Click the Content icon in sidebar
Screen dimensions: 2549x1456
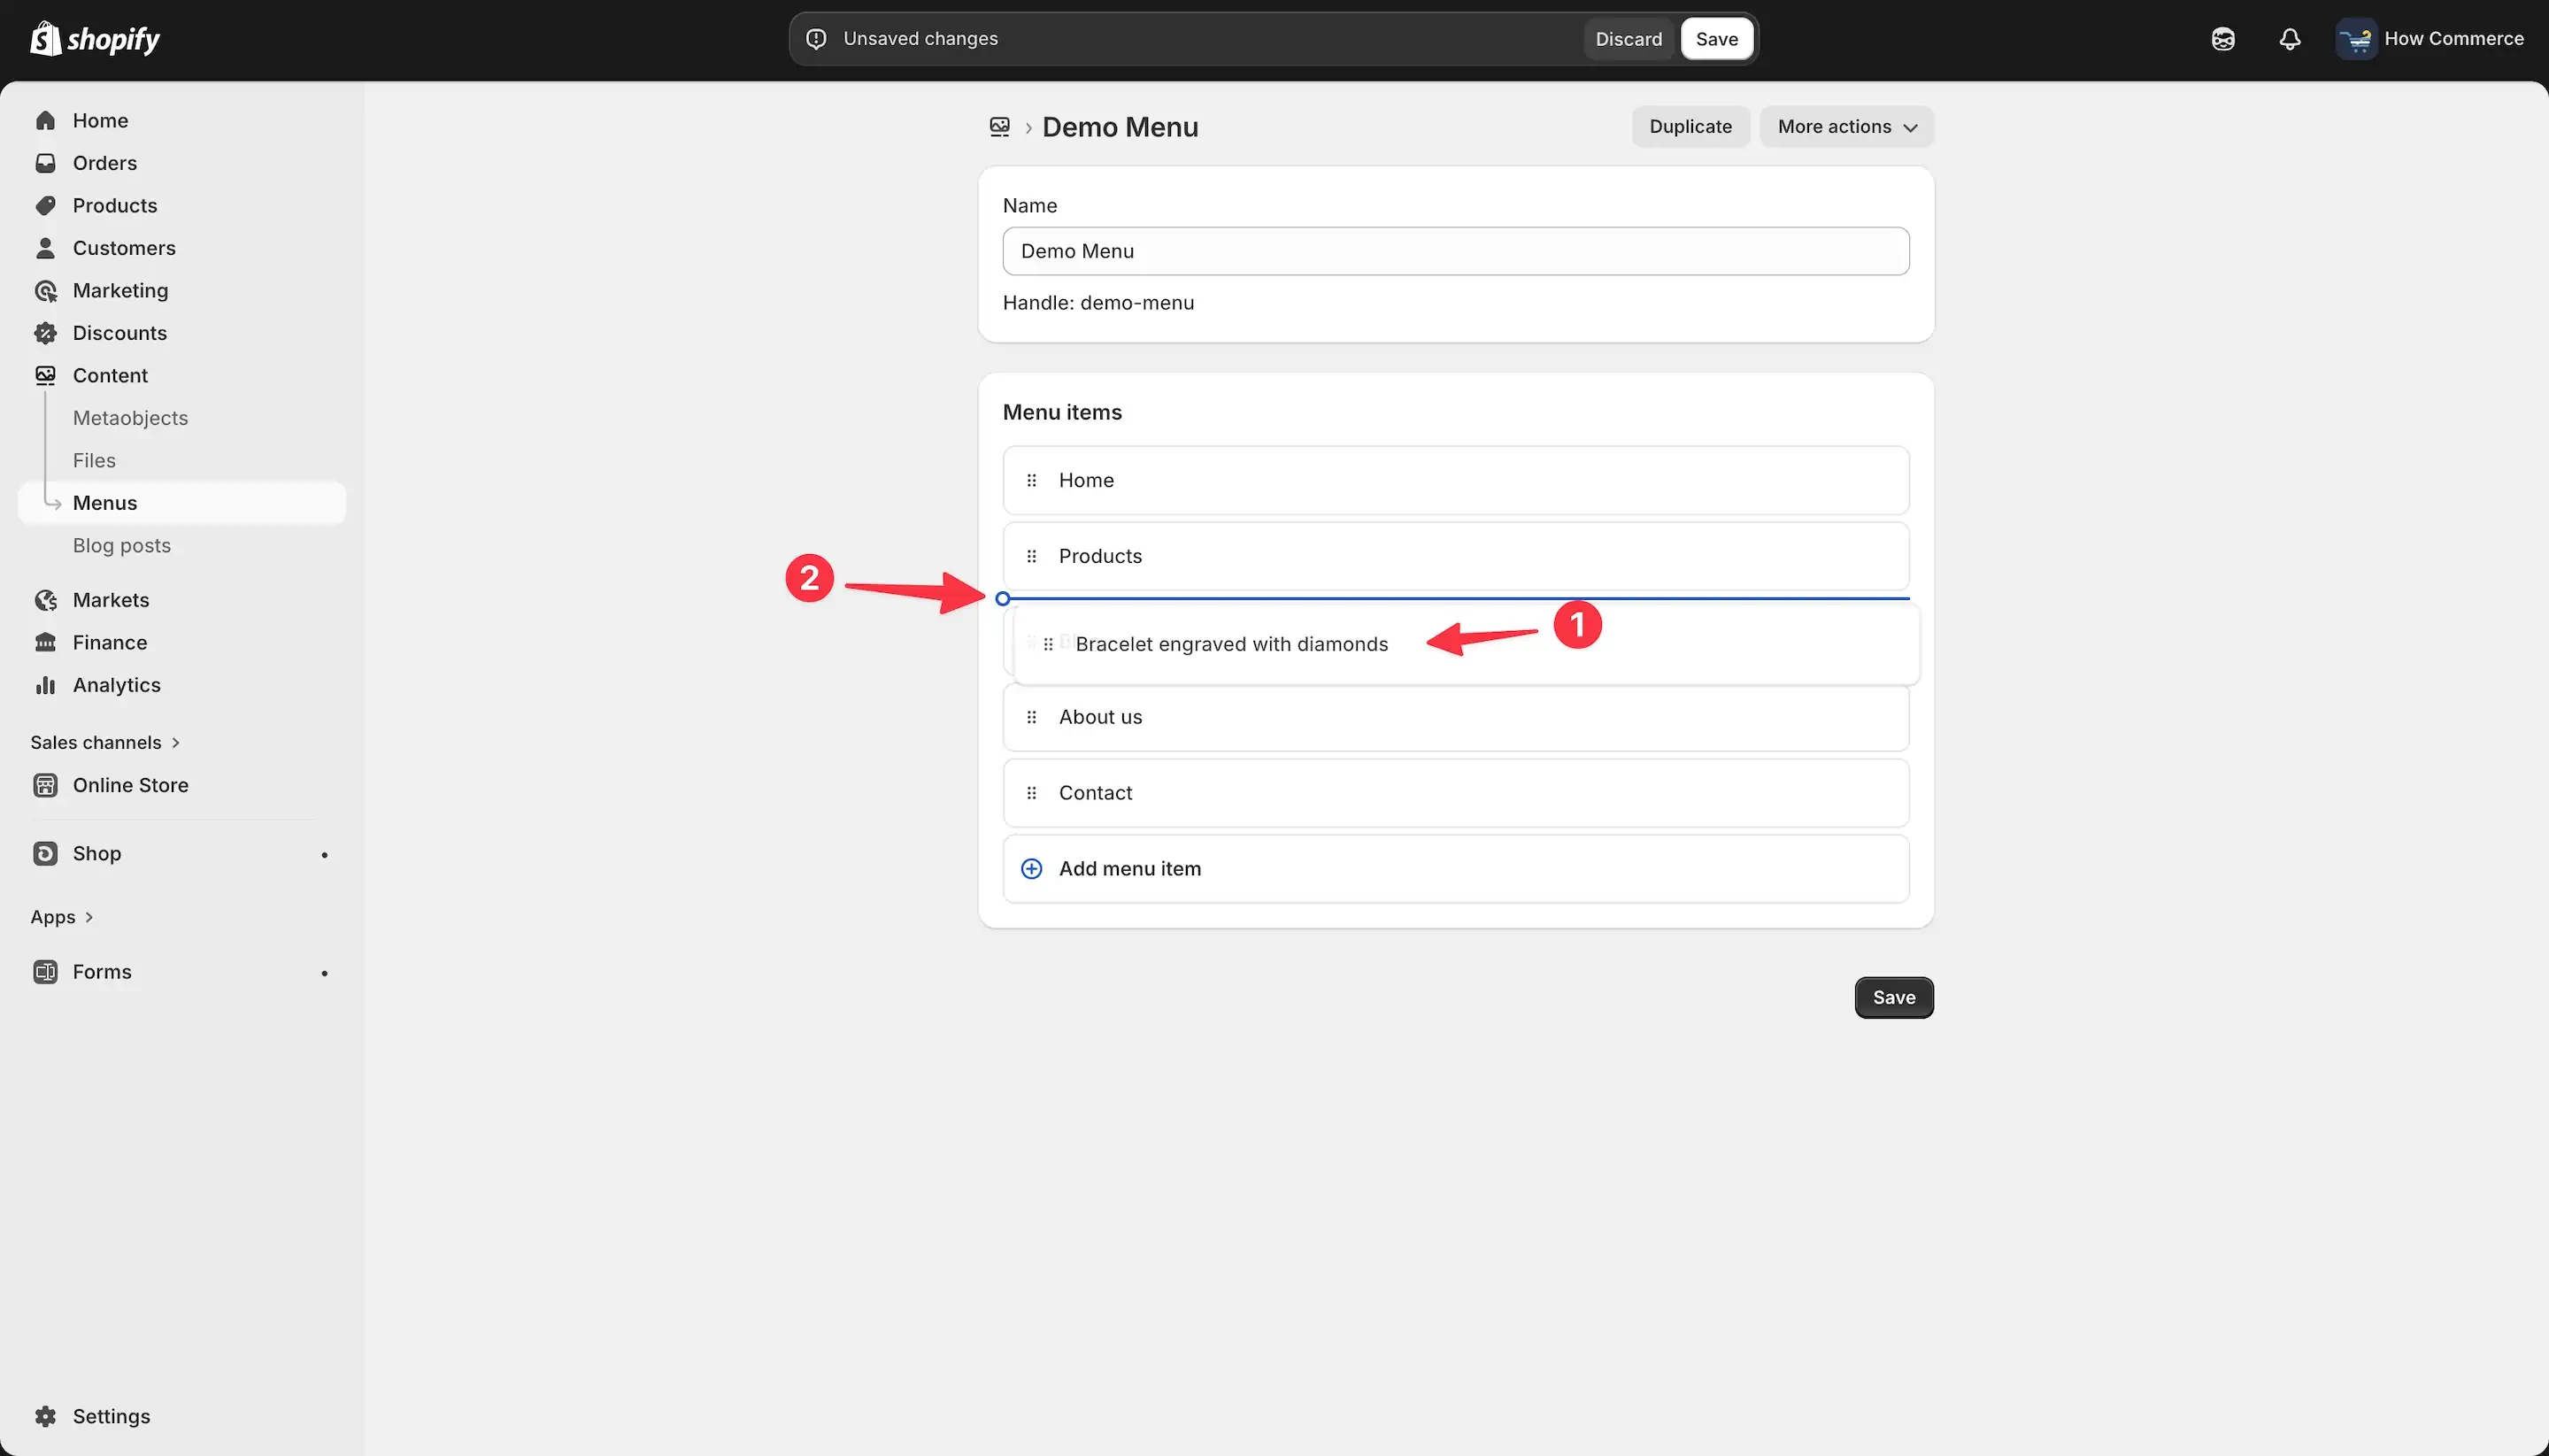(45, 376)
